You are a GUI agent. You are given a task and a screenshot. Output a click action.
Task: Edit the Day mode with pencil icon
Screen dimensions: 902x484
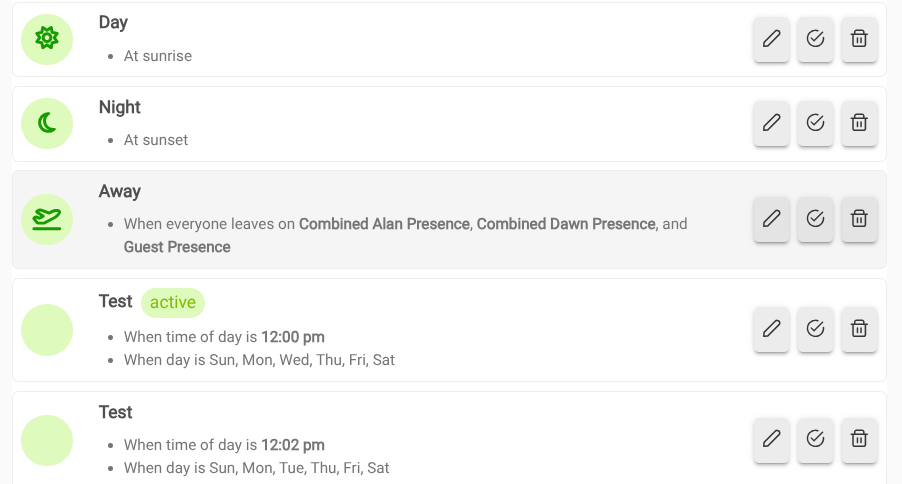coord(771,40)
